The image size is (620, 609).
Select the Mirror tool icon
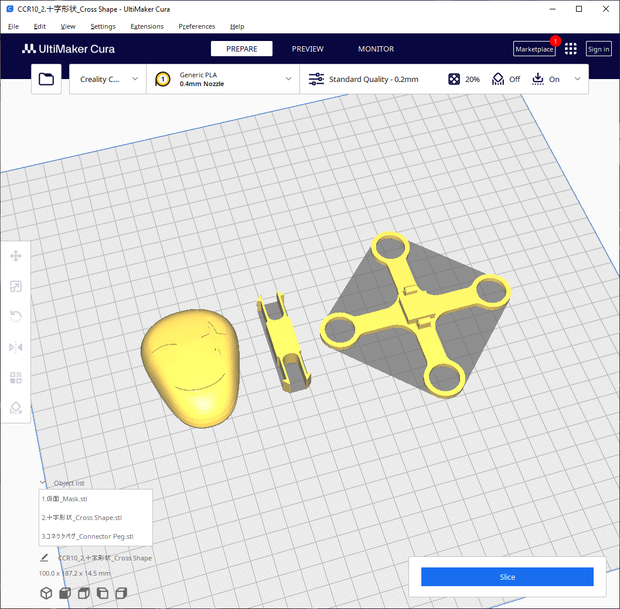pos(15,347)
